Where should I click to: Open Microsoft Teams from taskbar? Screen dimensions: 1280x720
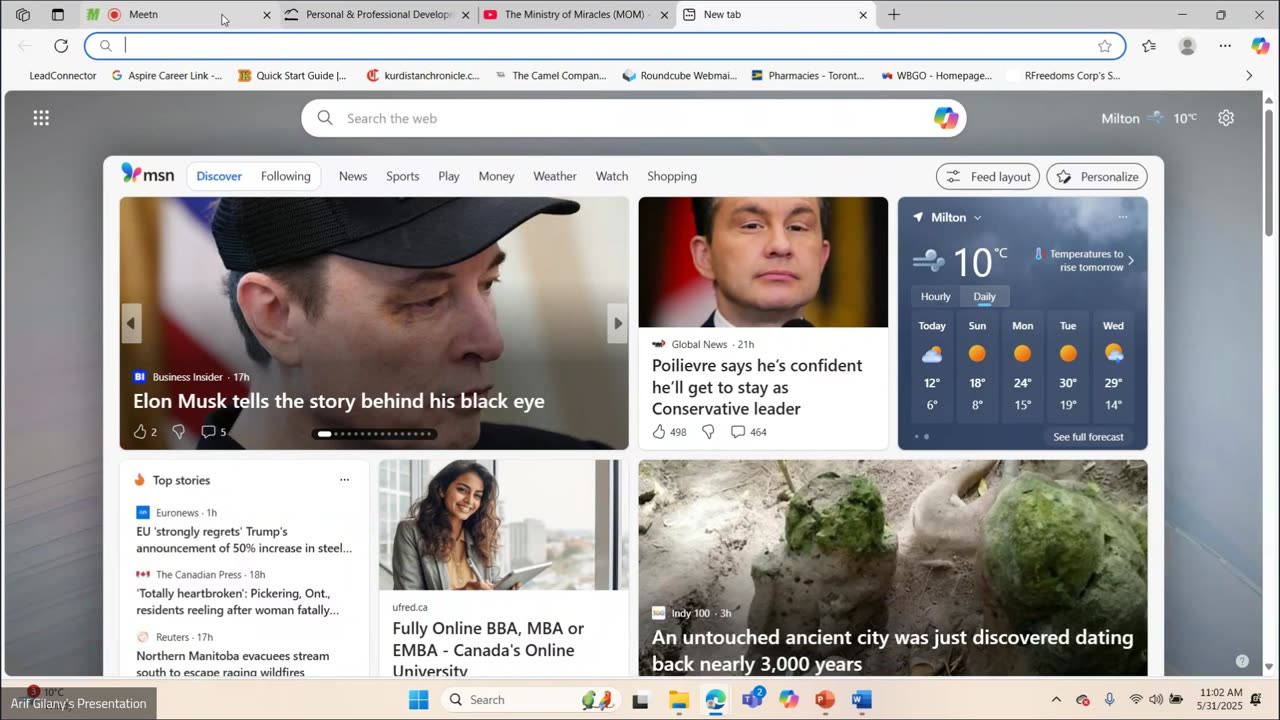(752, 700)
